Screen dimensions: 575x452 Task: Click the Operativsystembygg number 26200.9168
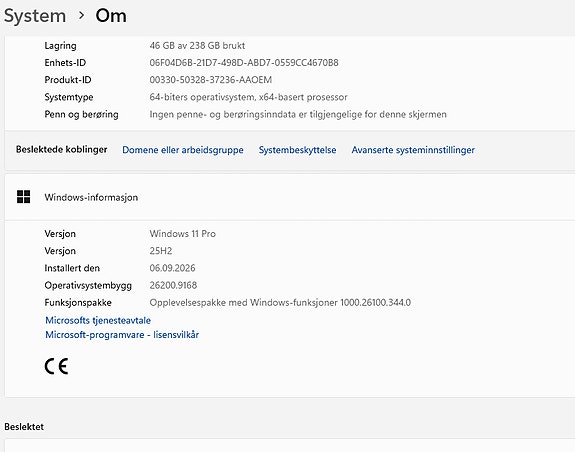click(173, 286)
